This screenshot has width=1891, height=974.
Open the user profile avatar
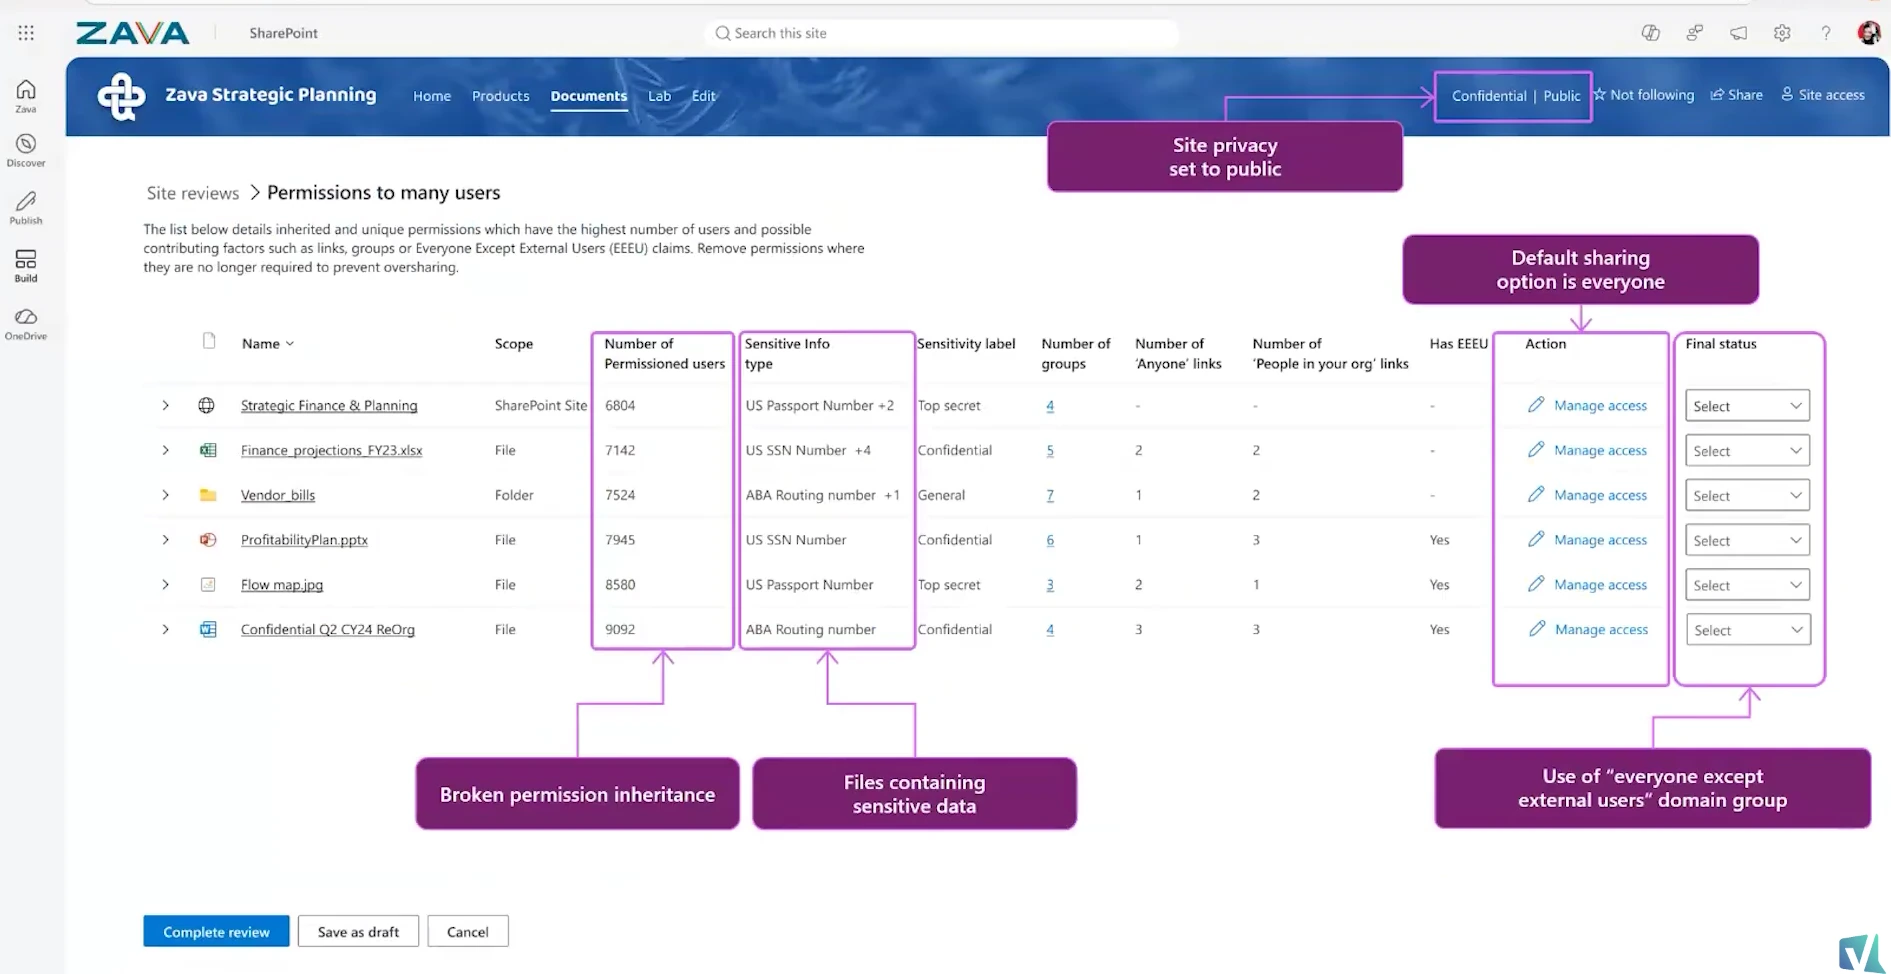pyautogui.click(x=1868, y=33)
